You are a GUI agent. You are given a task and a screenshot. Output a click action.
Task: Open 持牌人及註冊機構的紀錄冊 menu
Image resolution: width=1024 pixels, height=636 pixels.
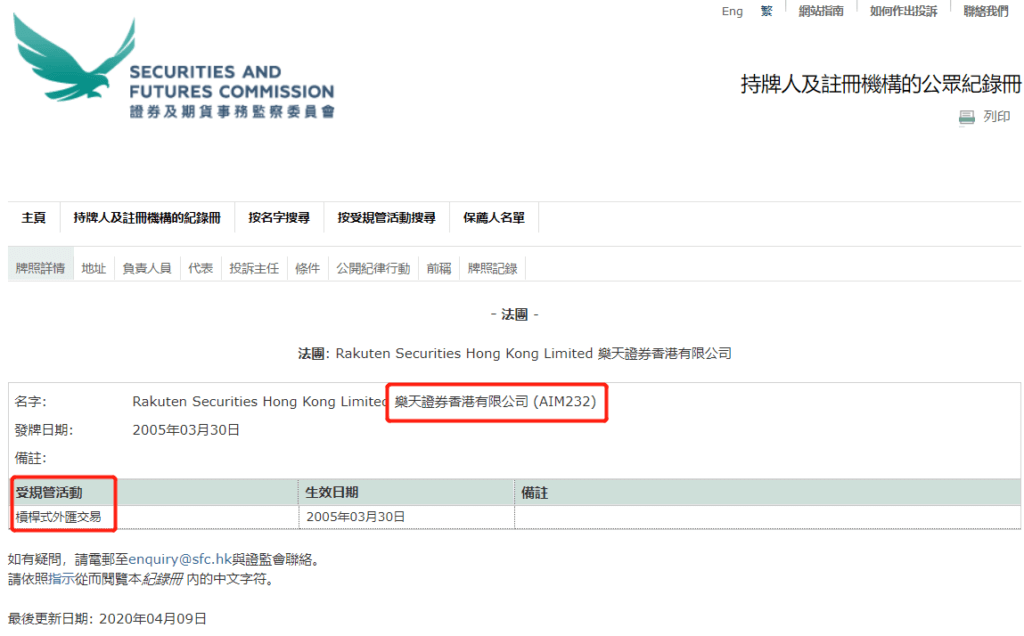tap(147, 217)
